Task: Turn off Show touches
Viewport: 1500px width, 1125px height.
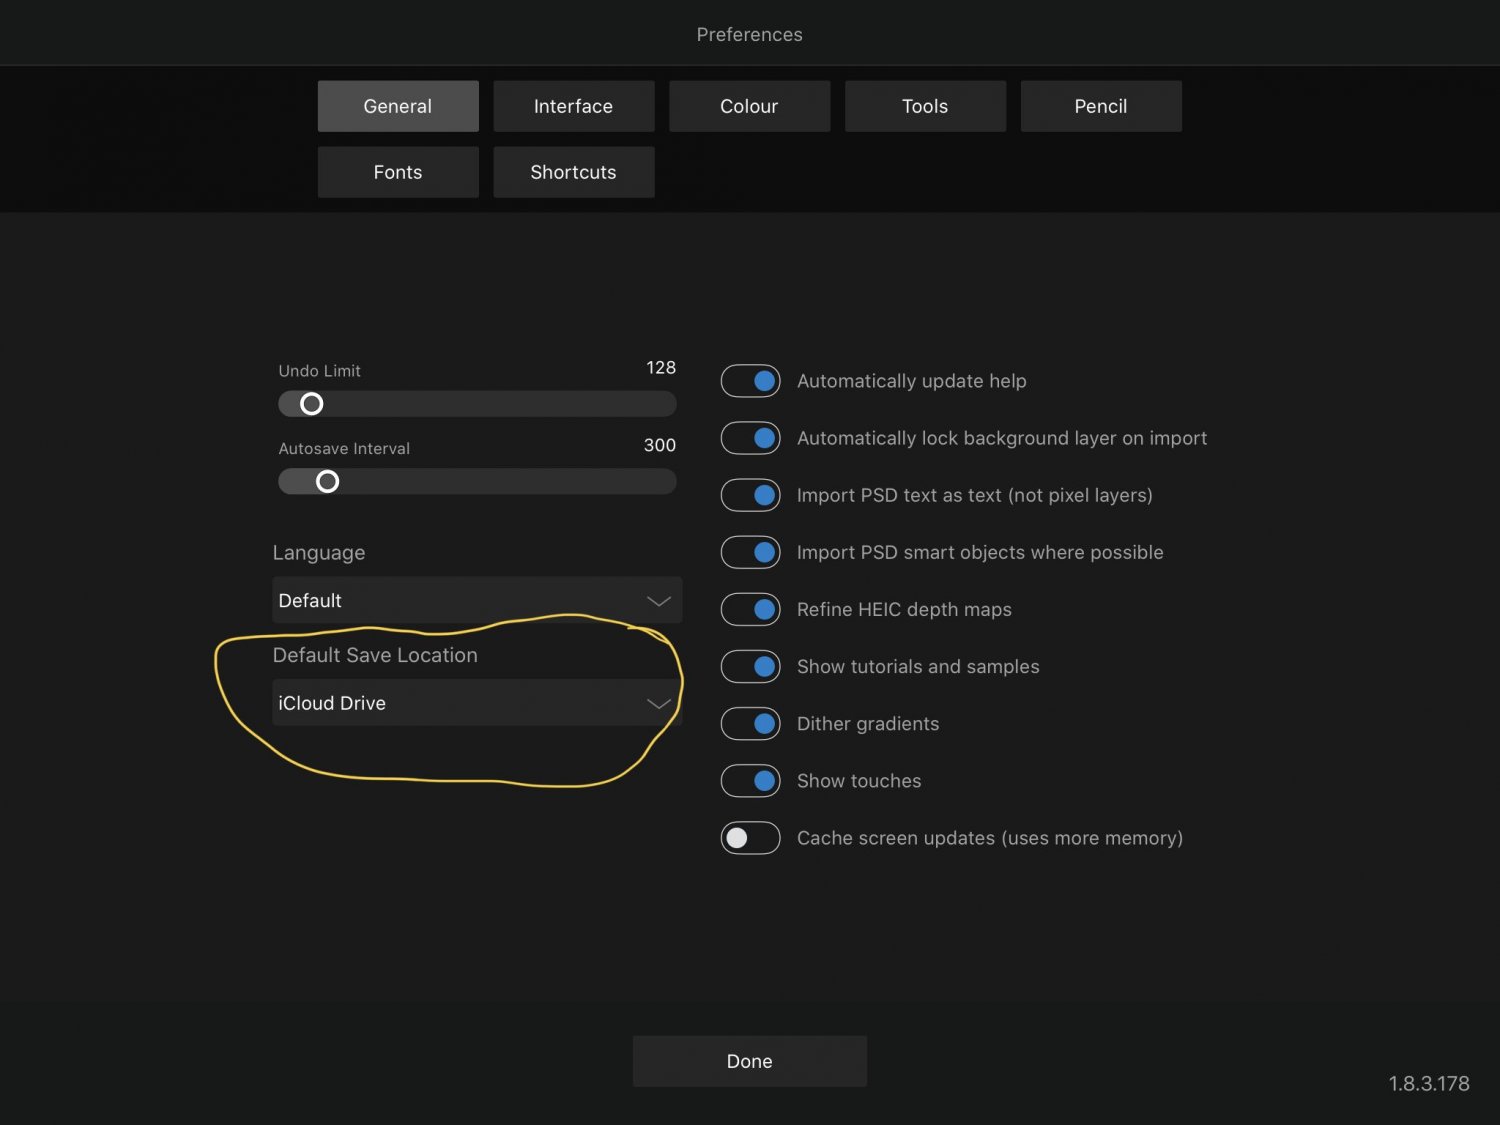Action: (x=750, y=781)
